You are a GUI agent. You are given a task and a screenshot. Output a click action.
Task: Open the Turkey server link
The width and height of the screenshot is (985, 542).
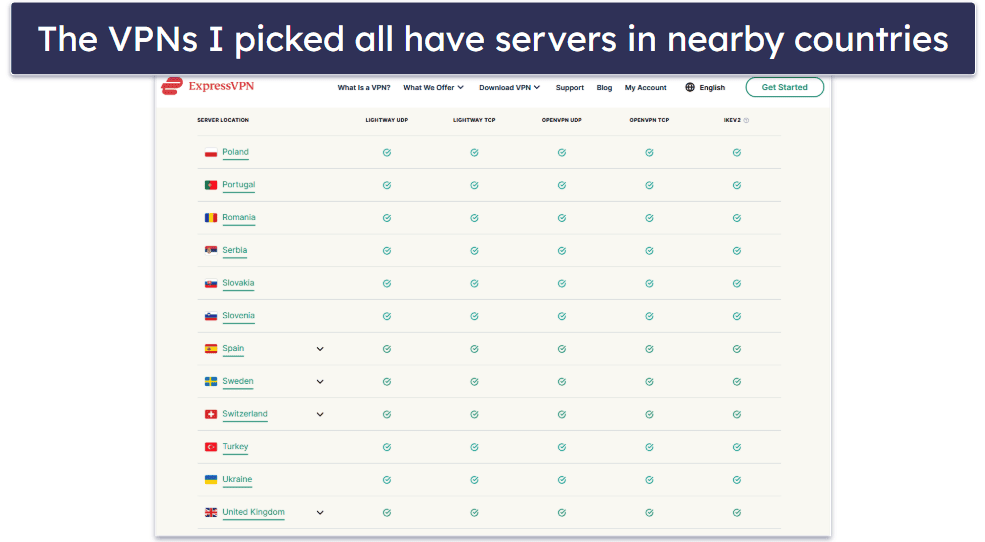click(236, 447)
